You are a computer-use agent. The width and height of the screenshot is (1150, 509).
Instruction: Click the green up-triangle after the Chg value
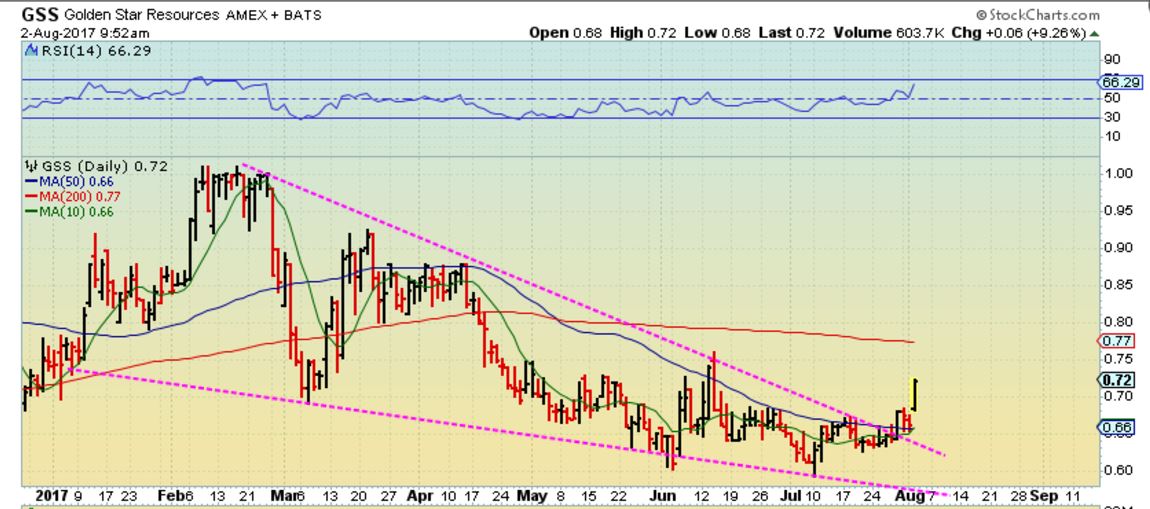click(x=1094, y=33)
